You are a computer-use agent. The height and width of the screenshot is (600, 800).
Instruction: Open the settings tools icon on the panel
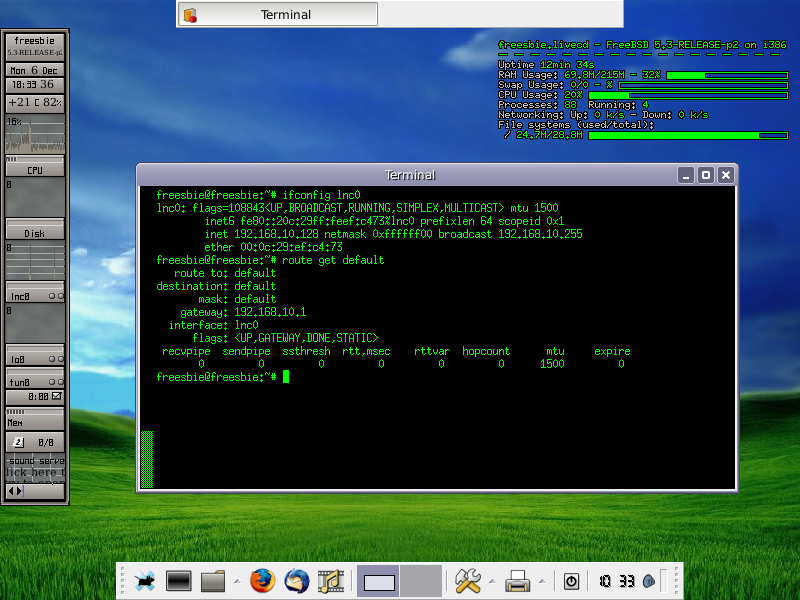tap(468, 581)
